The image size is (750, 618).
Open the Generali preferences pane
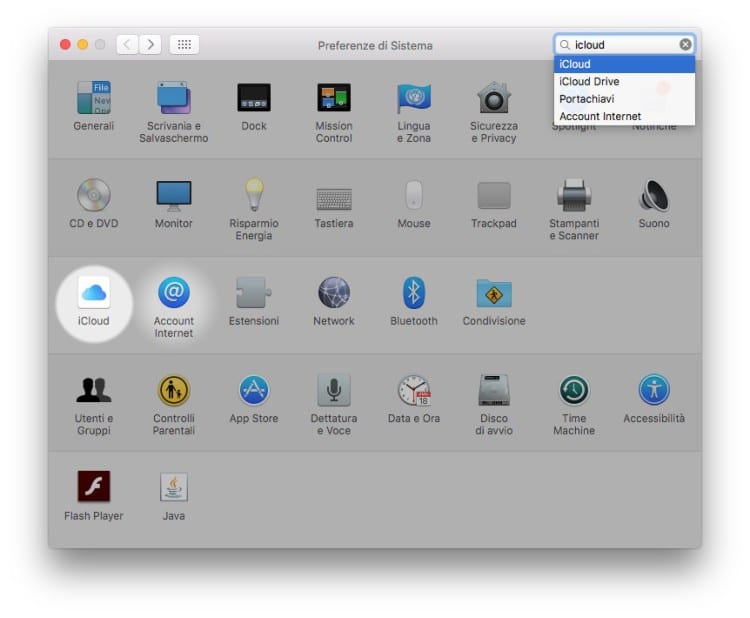click(94, 98)
